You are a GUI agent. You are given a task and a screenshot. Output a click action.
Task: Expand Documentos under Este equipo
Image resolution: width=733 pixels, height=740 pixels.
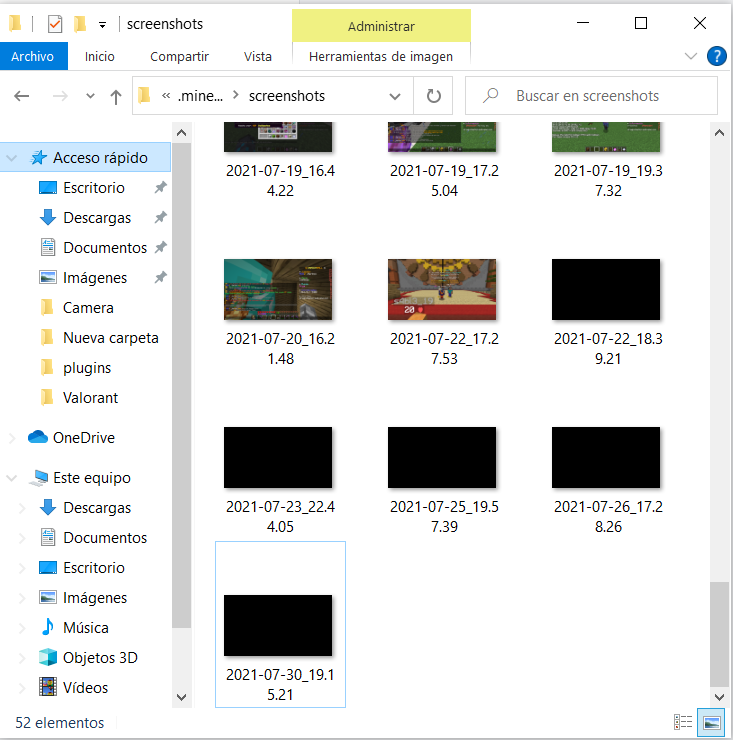tap(22, 538)
